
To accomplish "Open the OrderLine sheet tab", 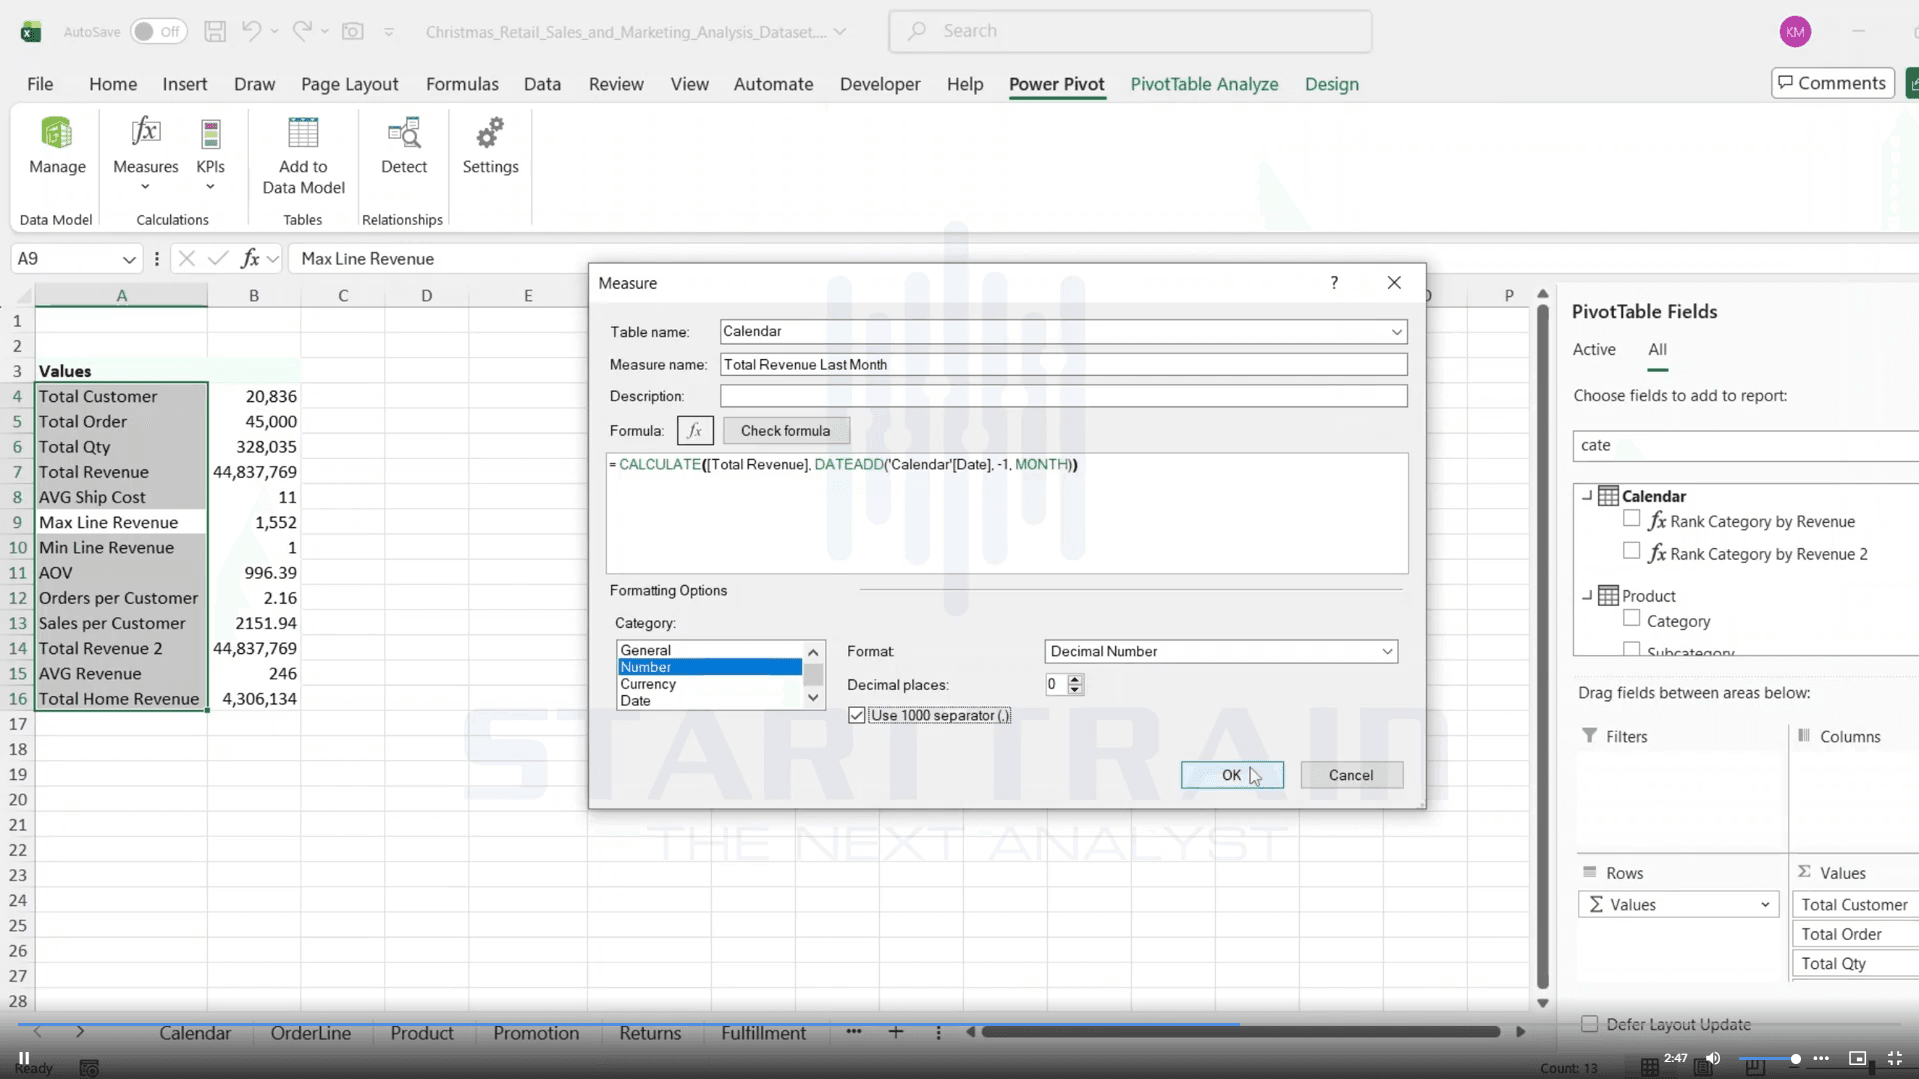I will pos(310,1033).
